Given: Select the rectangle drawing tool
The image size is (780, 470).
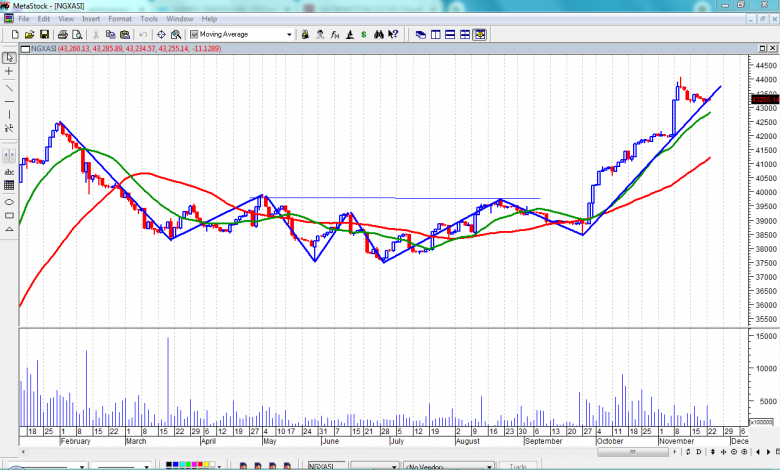Looking at the screenshot, I should point(9,215).
